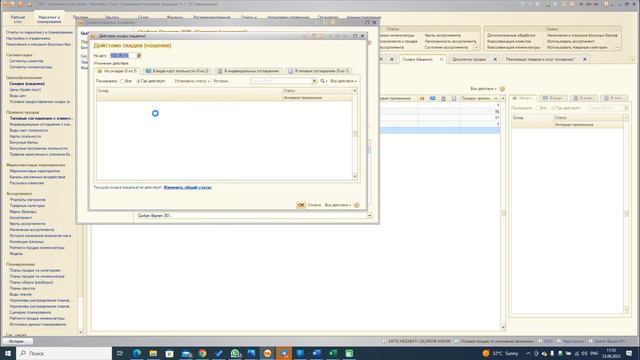
Task: Open Все действия menu at dialog bottom
Action: pos(338,205)
